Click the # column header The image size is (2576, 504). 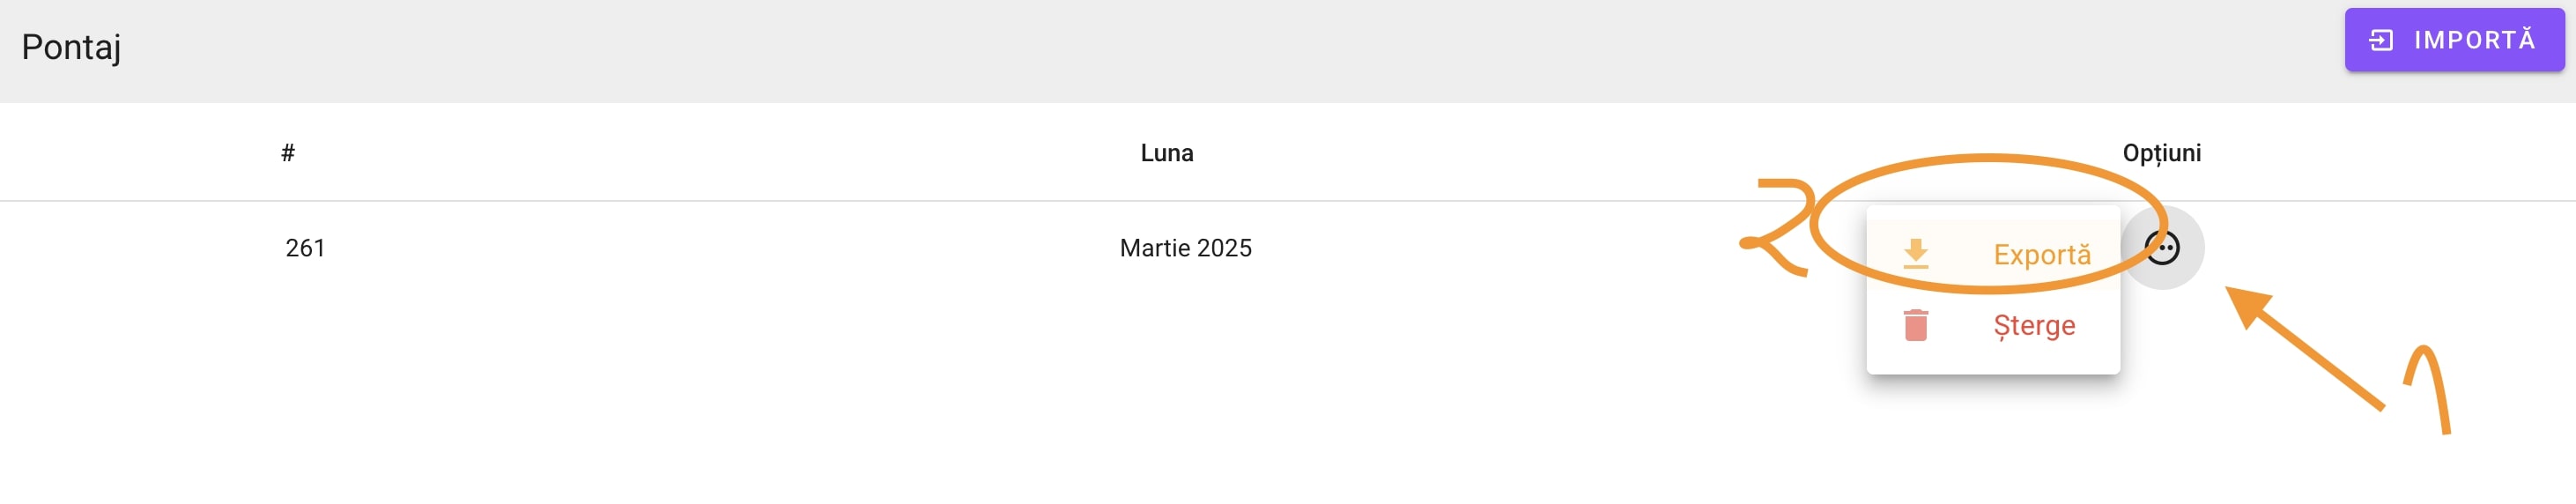click(288, 153)
